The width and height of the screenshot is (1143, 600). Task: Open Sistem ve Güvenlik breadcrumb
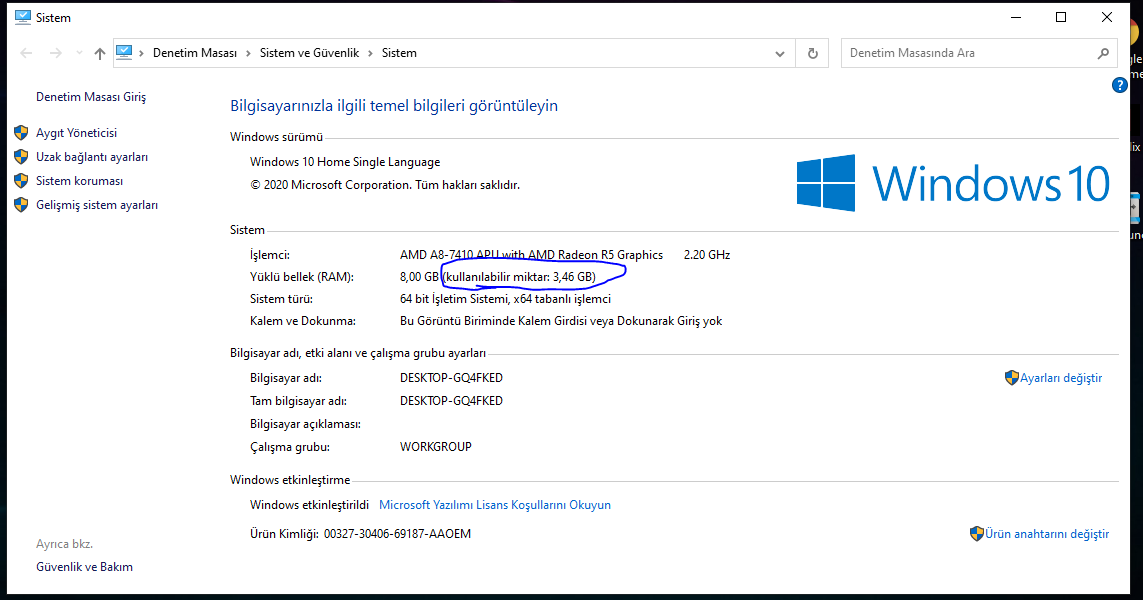[309, 53]
